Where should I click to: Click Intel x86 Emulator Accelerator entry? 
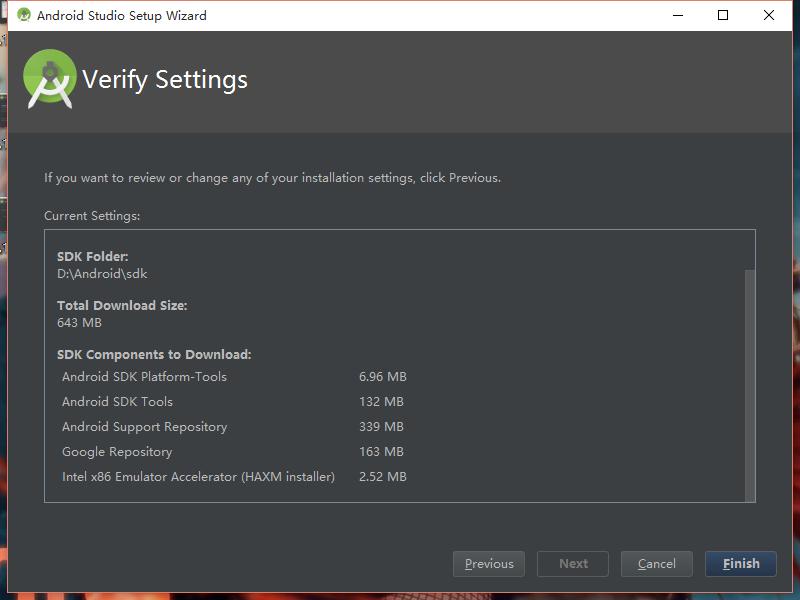[198, 477]
